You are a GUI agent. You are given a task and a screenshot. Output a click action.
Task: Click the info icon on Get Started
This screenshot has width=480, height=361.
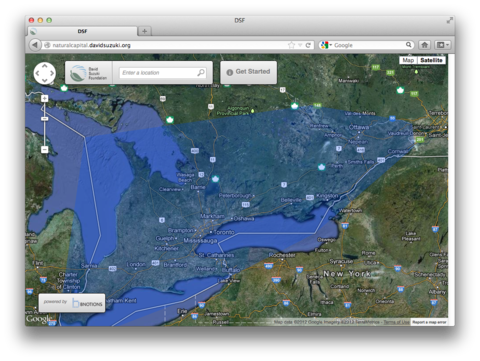click(230, 72)
